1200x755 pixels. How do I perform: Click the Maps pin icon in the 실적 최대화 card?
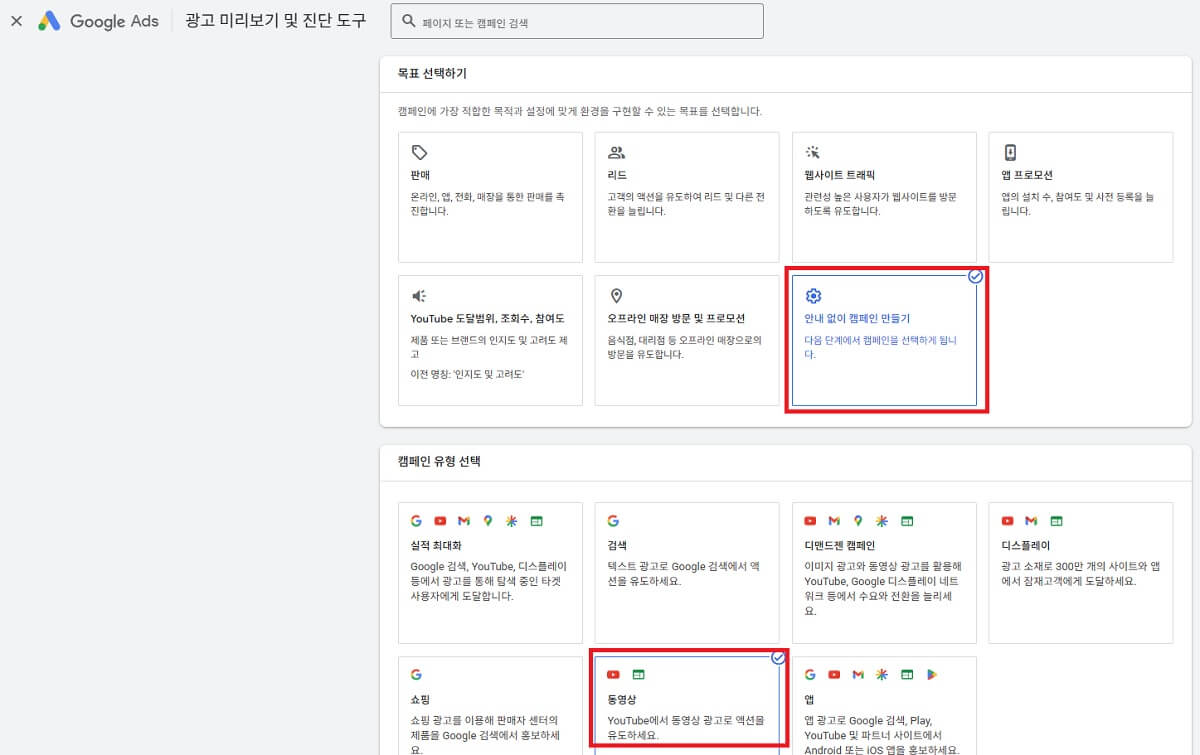click(488, 521)
